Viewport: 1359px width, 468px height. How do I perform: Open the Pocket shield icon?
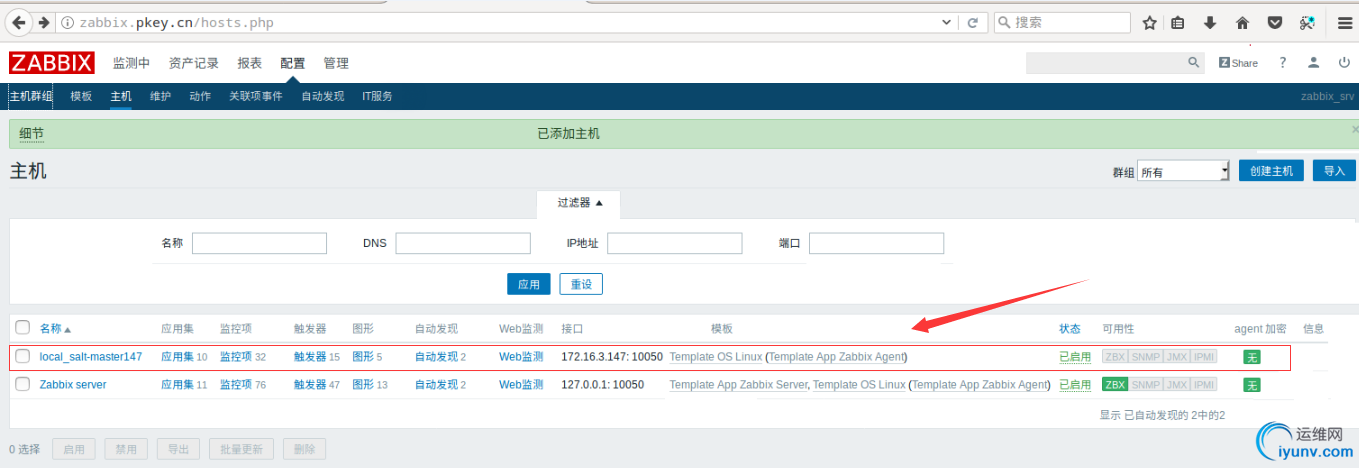(x=1275, y=22)
